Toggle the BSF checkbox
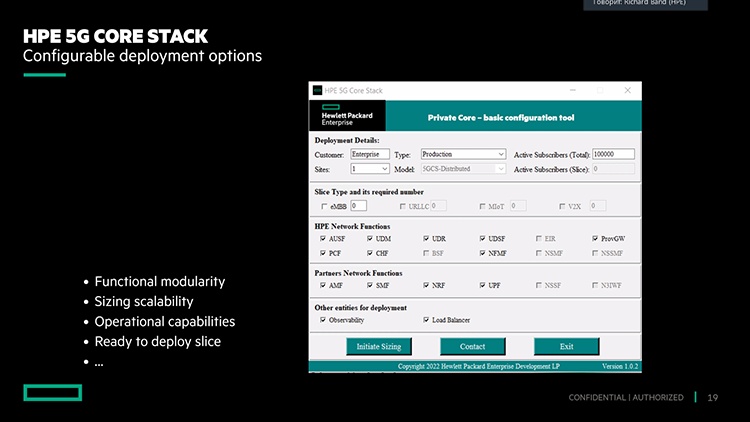 pos(426,253)
